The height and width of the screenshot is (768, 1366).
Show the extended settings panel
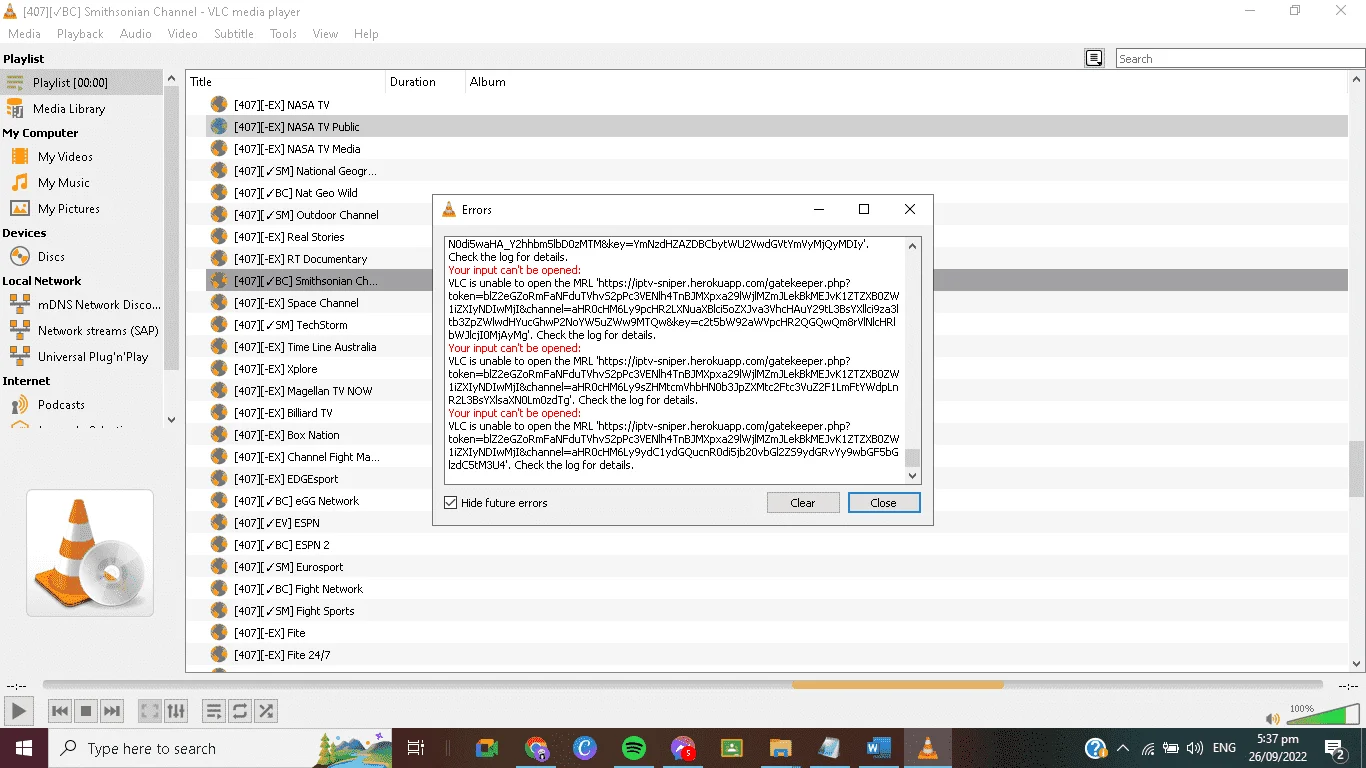pos(176,711)
